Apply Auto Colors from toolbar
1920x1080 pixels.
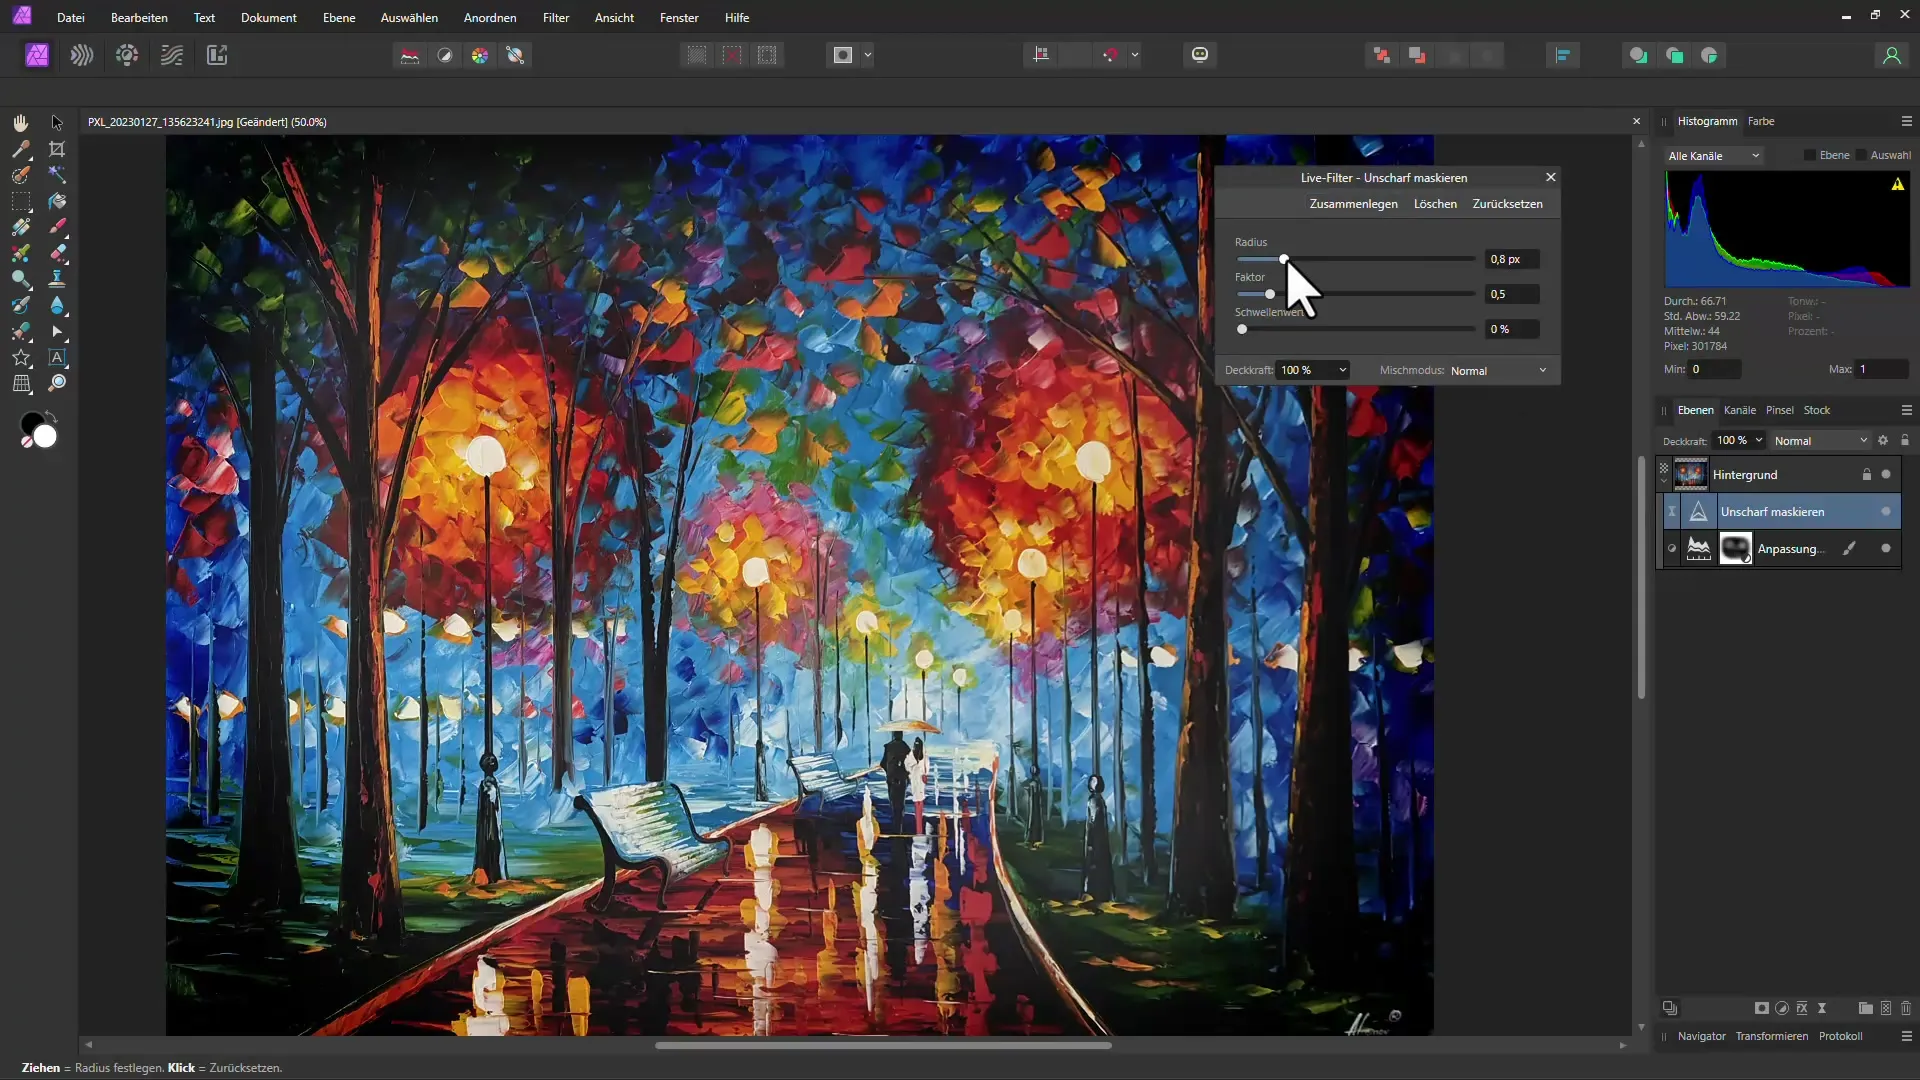pyautogui.click(x=480, y=55)
